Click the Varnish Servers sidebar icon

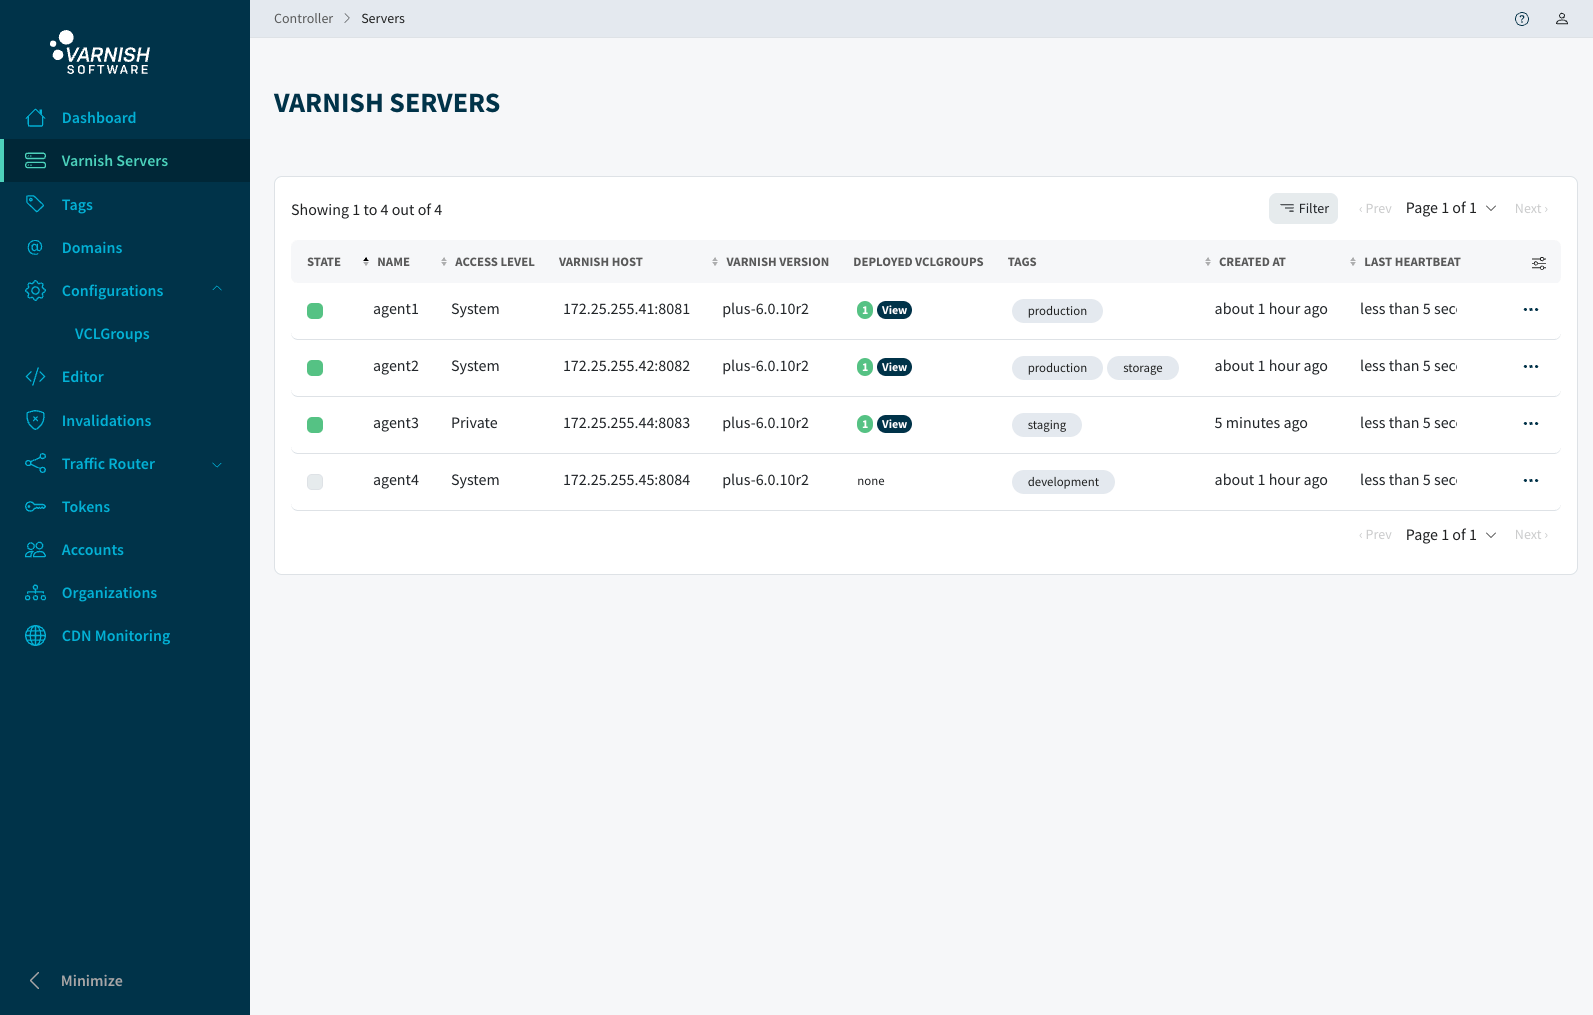35,161
